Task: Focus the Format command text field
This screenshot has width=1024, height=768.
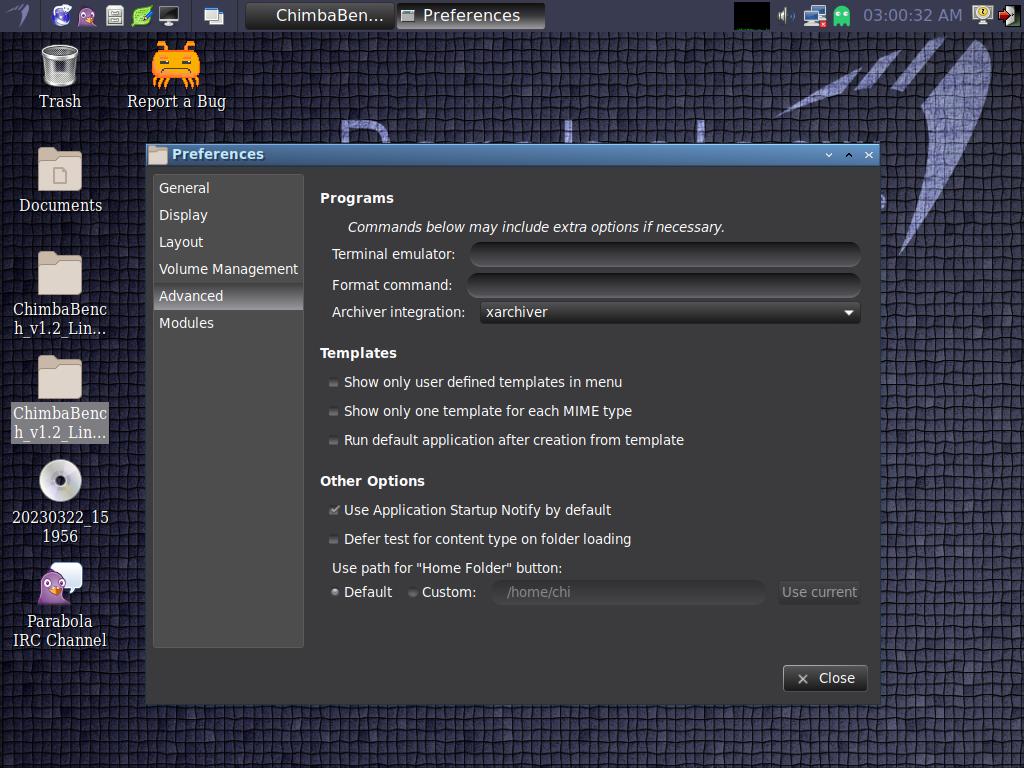Action: pyautogui.click(x=664, y=285)
